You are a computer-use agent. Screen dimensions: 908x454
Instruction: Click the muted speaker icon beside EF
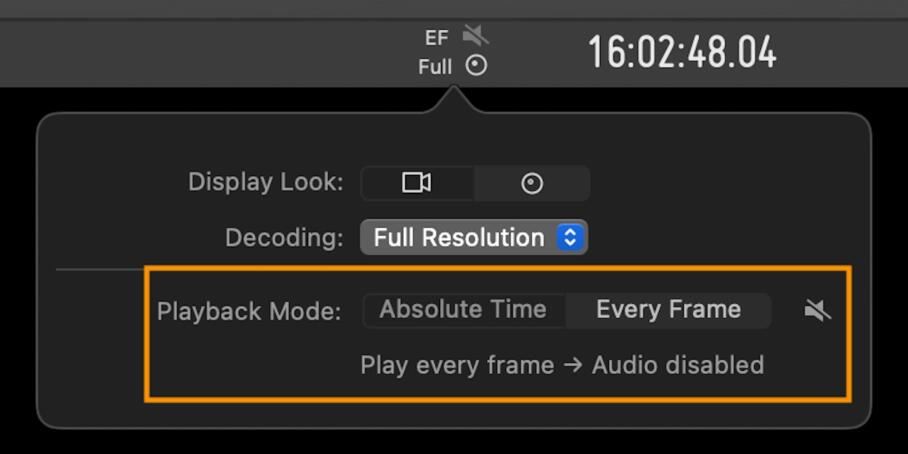[475, 36]
